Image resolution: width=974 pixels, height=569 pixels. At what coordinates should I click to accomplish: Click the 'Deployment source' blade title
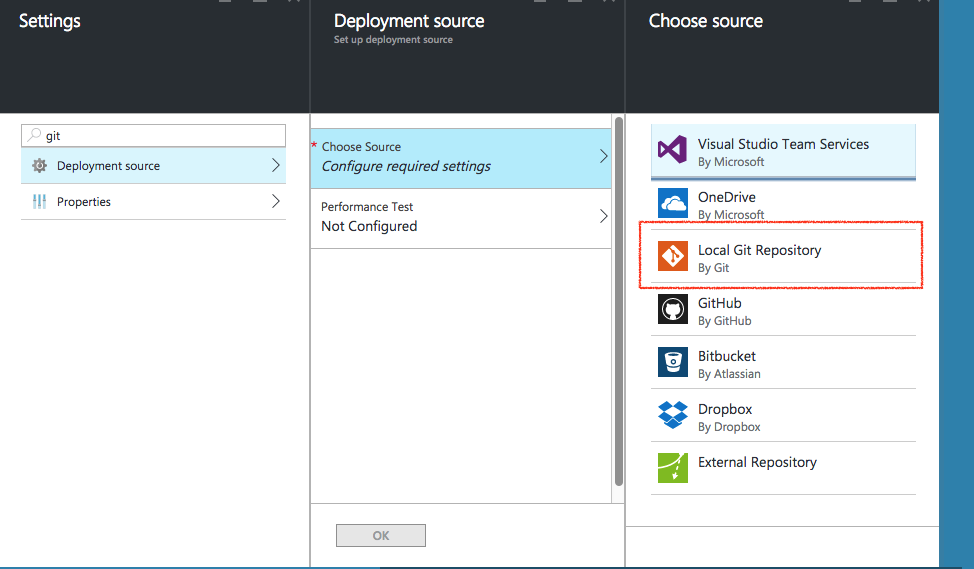coord(409,21)
